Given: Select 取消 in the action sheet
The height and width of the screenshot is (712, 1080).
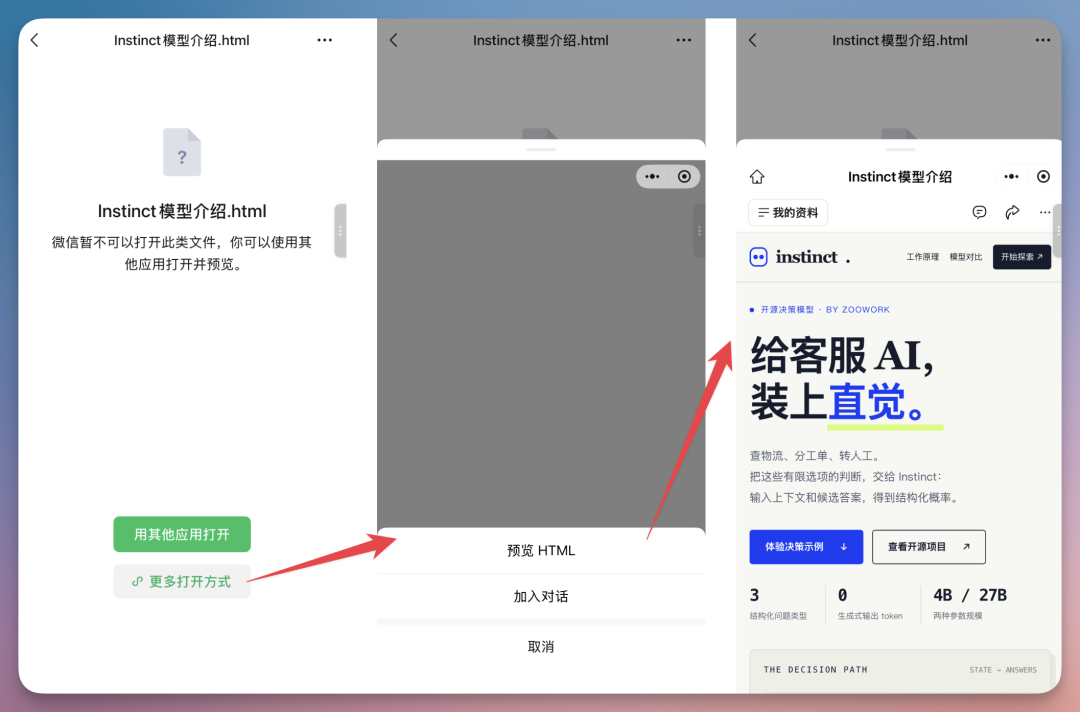Looking at the screenshot, I should tap(541, 647).
